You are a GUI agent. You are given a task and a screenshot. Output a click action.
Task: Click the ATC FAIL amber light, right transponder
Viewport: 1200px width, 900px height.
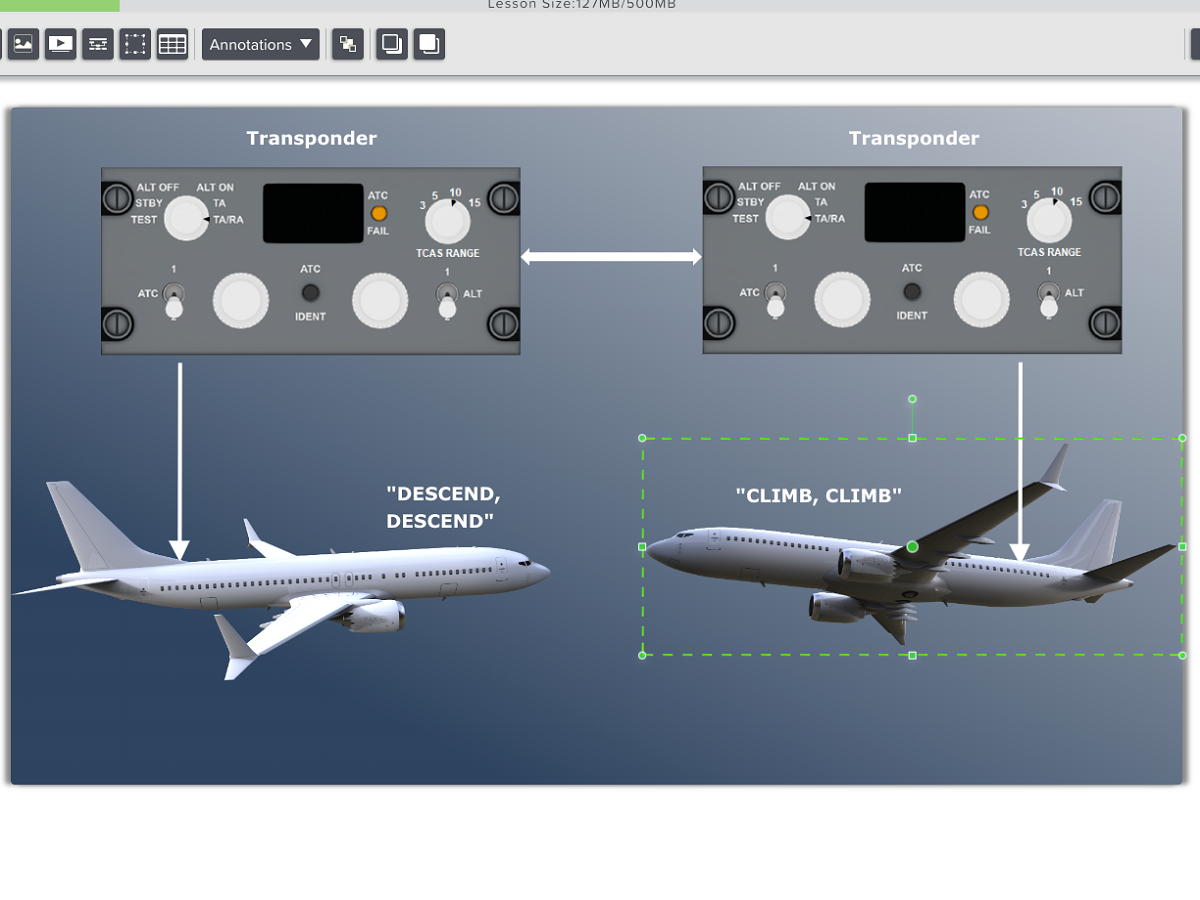coord(980,212)
